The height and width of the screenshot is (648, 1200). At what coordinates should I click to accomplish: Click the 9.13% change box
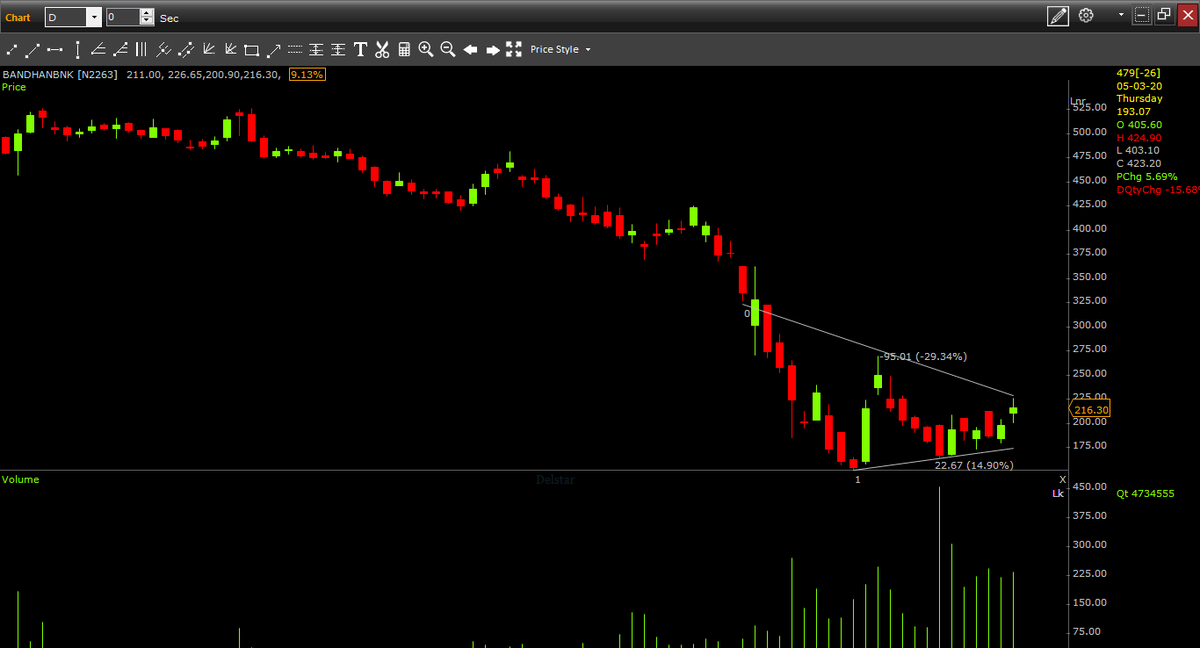[307, 74]
